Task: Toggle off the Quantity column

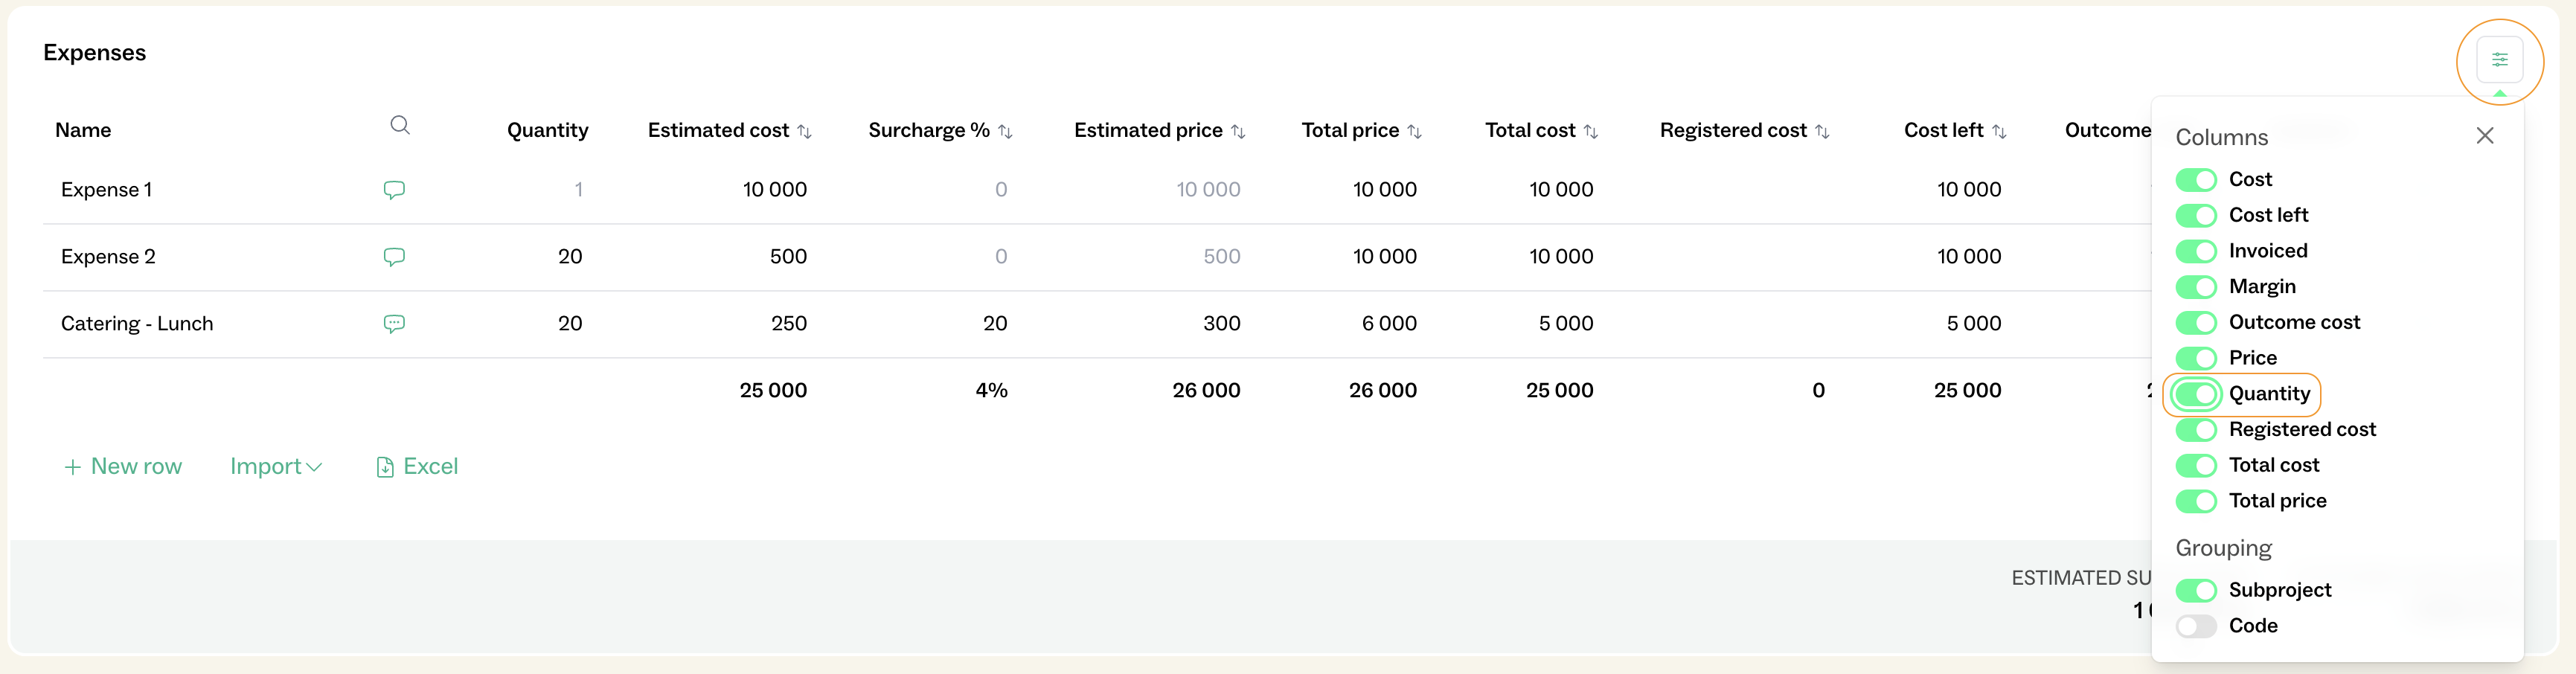Action: click(2196, 394)
